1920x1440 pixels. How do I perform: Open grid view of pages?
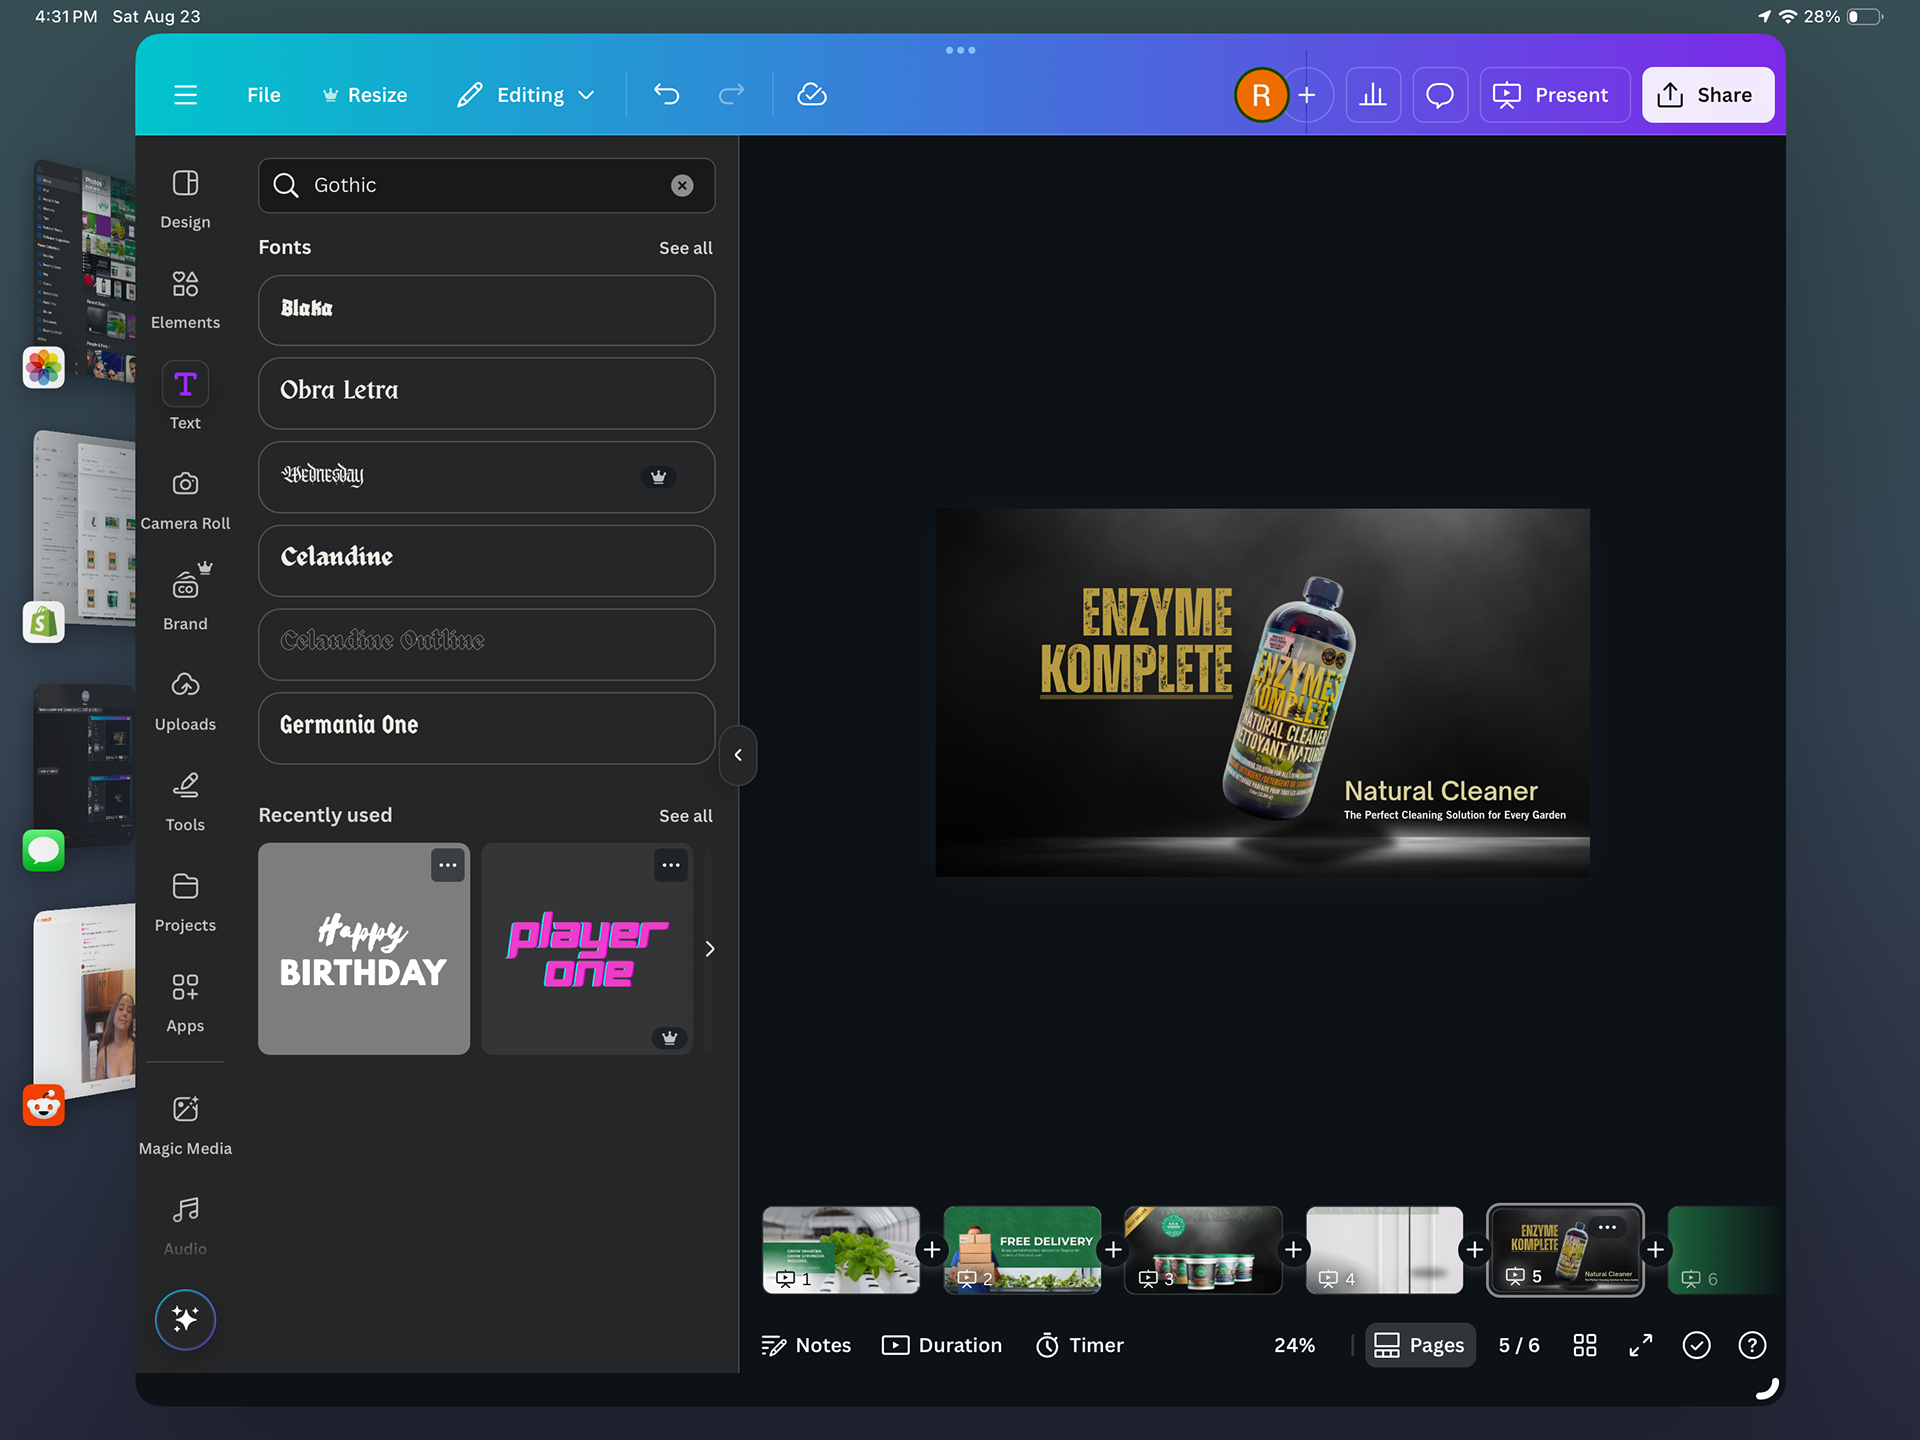pos(1585,1345)
